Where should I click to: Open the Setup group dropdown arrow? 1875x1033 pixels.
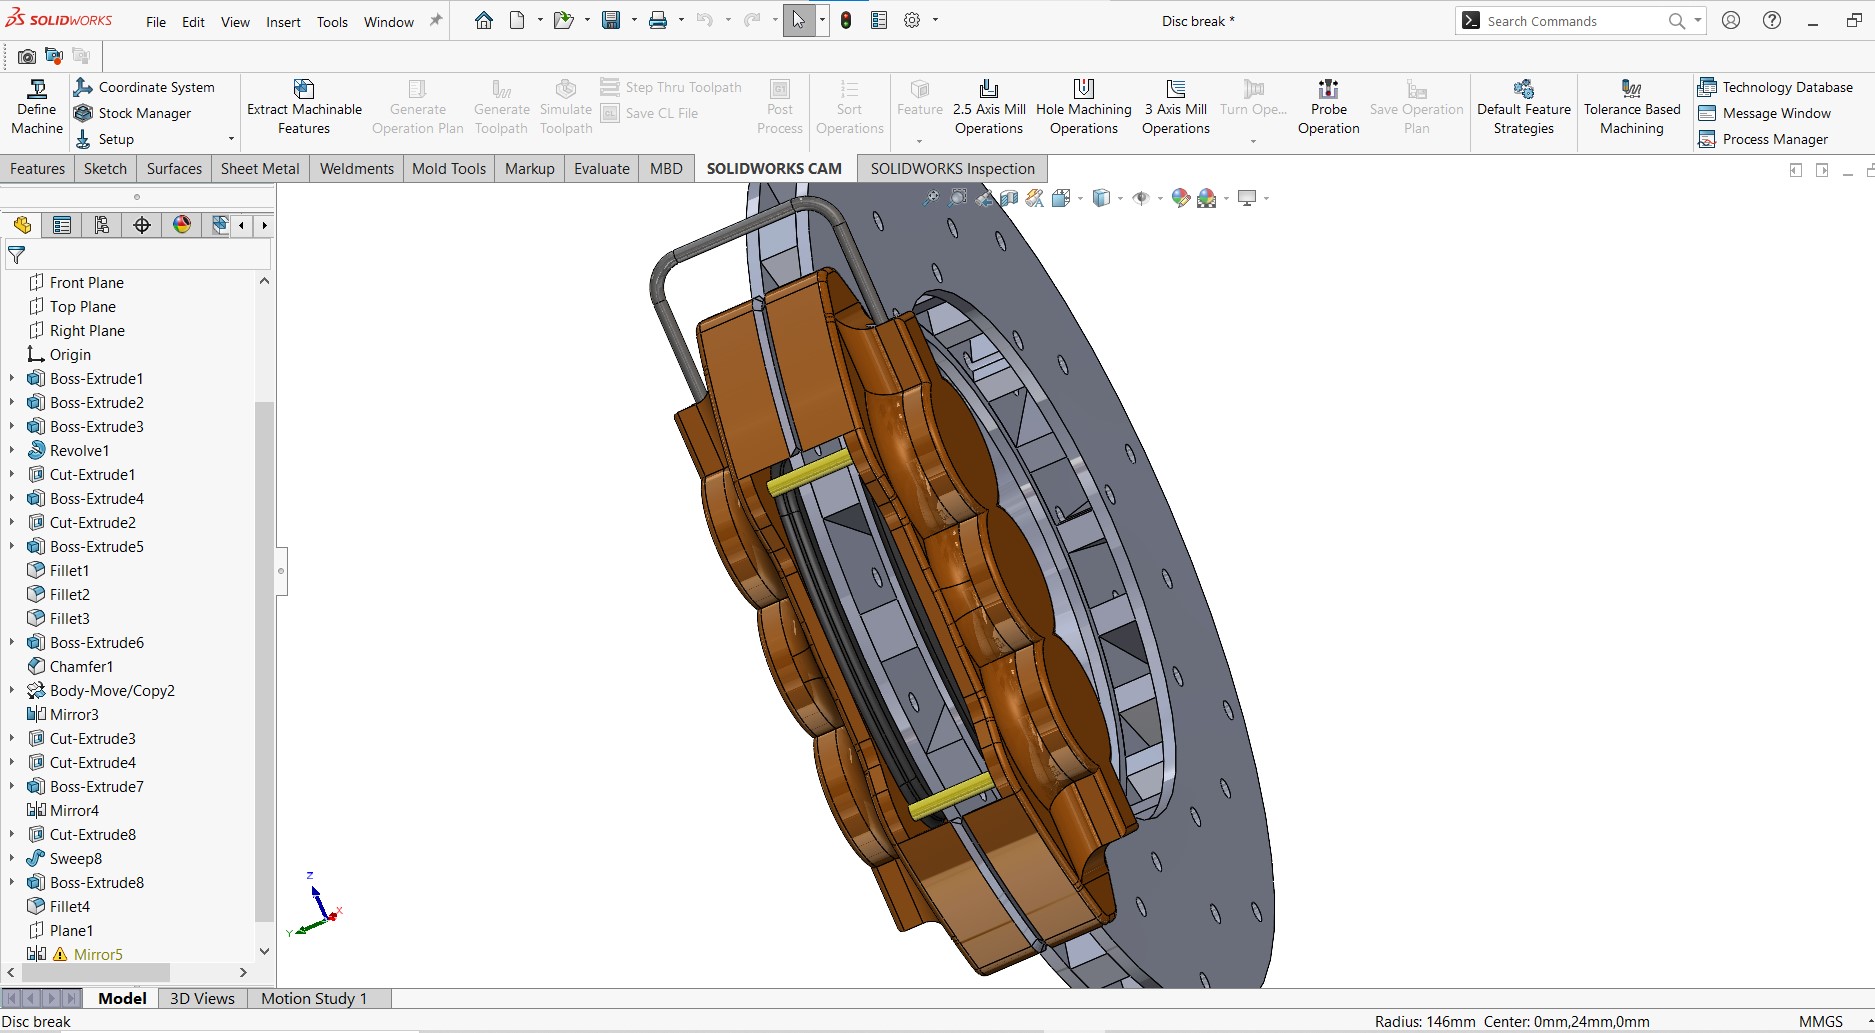(231, 139)
